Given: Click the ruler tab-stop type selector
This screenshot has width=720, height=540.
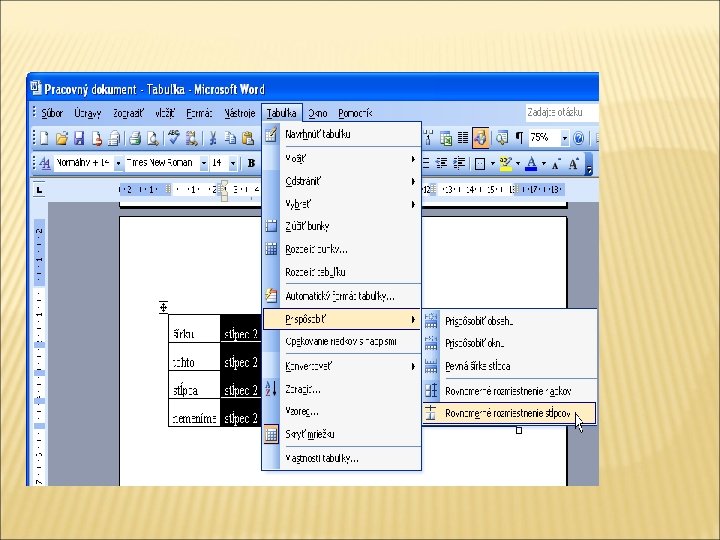Looking at the screenshot, I should 39,189.
